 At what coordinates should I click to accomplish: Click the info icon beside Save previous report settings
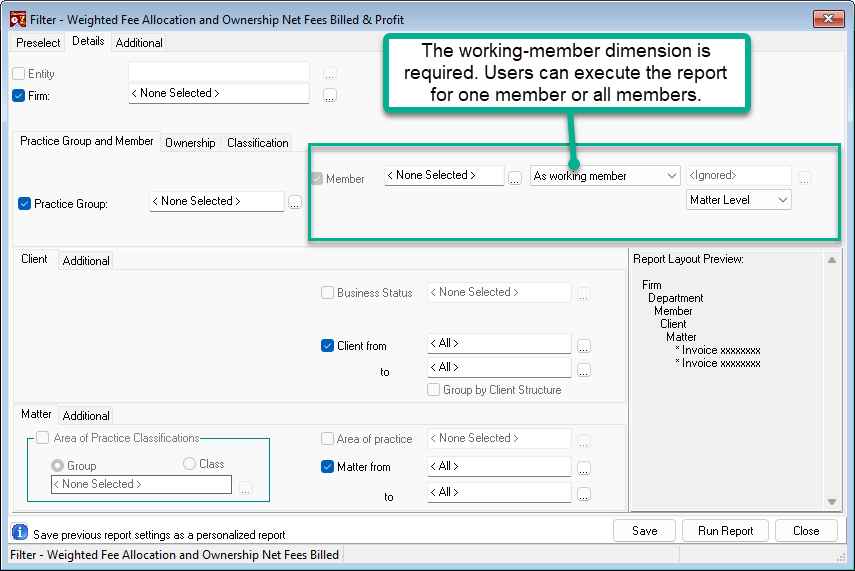20,531
